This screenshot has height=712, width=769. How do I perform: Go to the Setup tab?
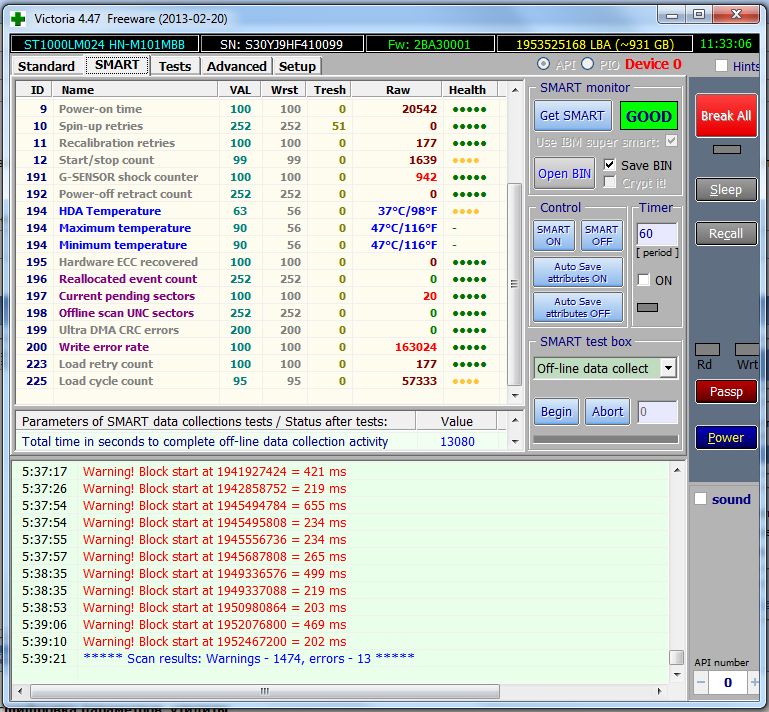(297, 66)
